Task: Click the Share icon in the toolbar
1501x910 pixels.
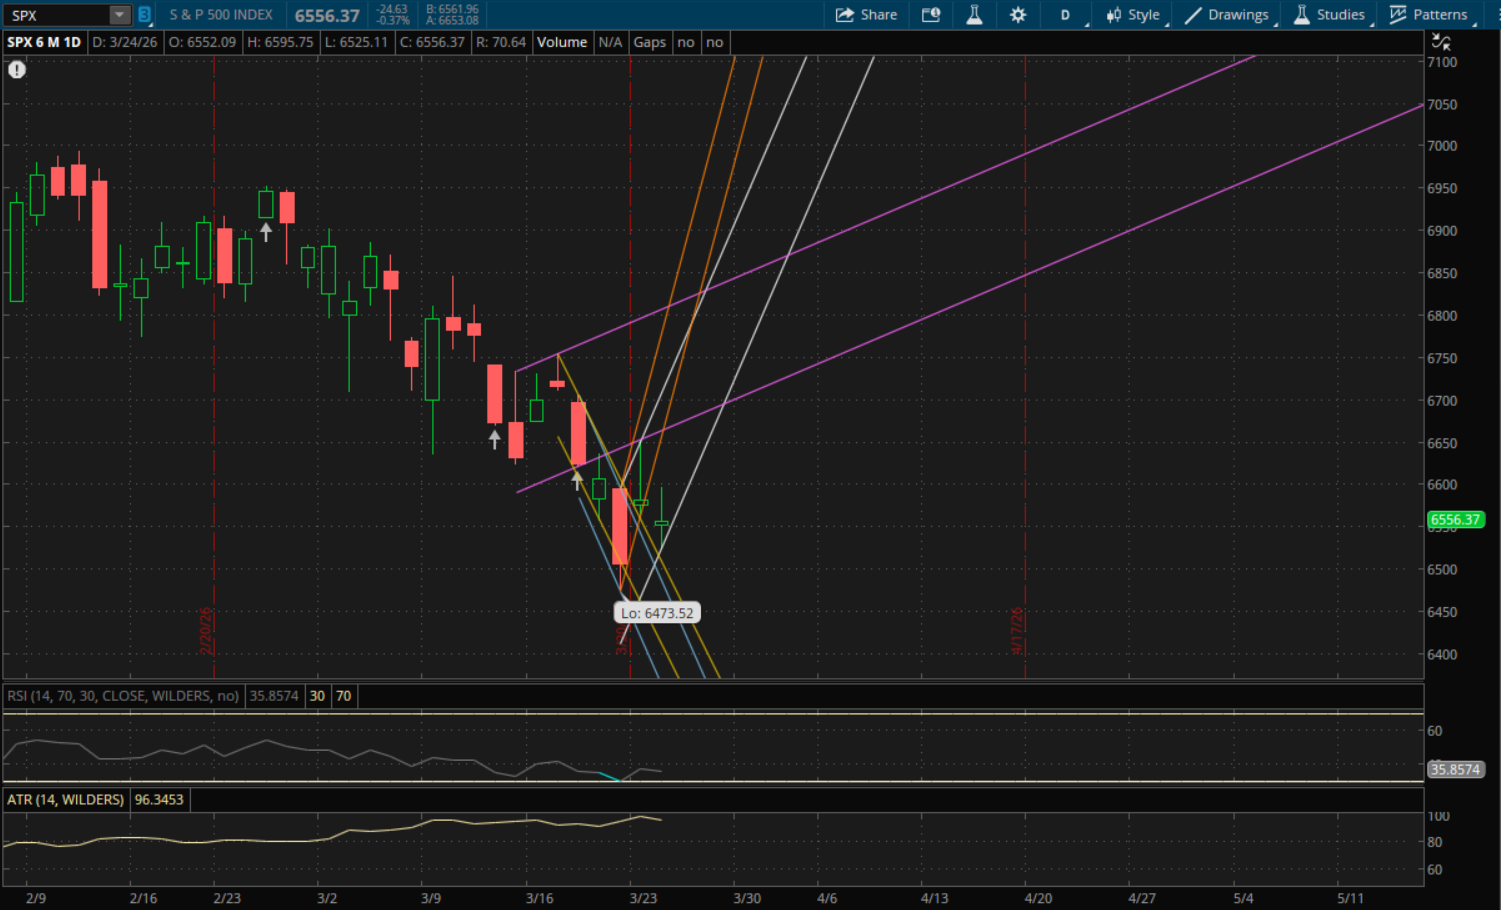Action: click(x=866, y=15)
